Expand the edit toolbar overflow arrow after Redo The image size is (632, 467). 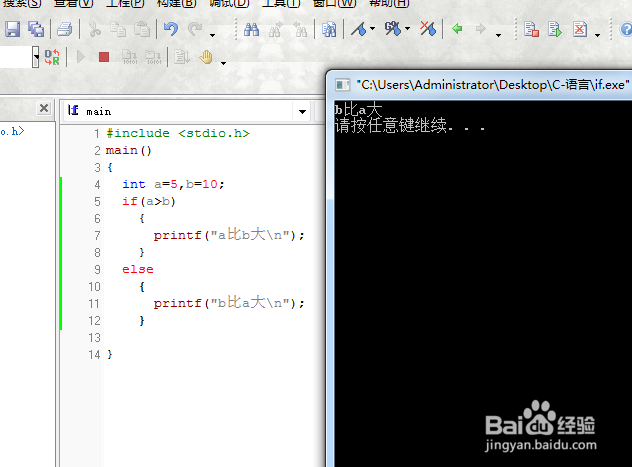coord(212,35)
